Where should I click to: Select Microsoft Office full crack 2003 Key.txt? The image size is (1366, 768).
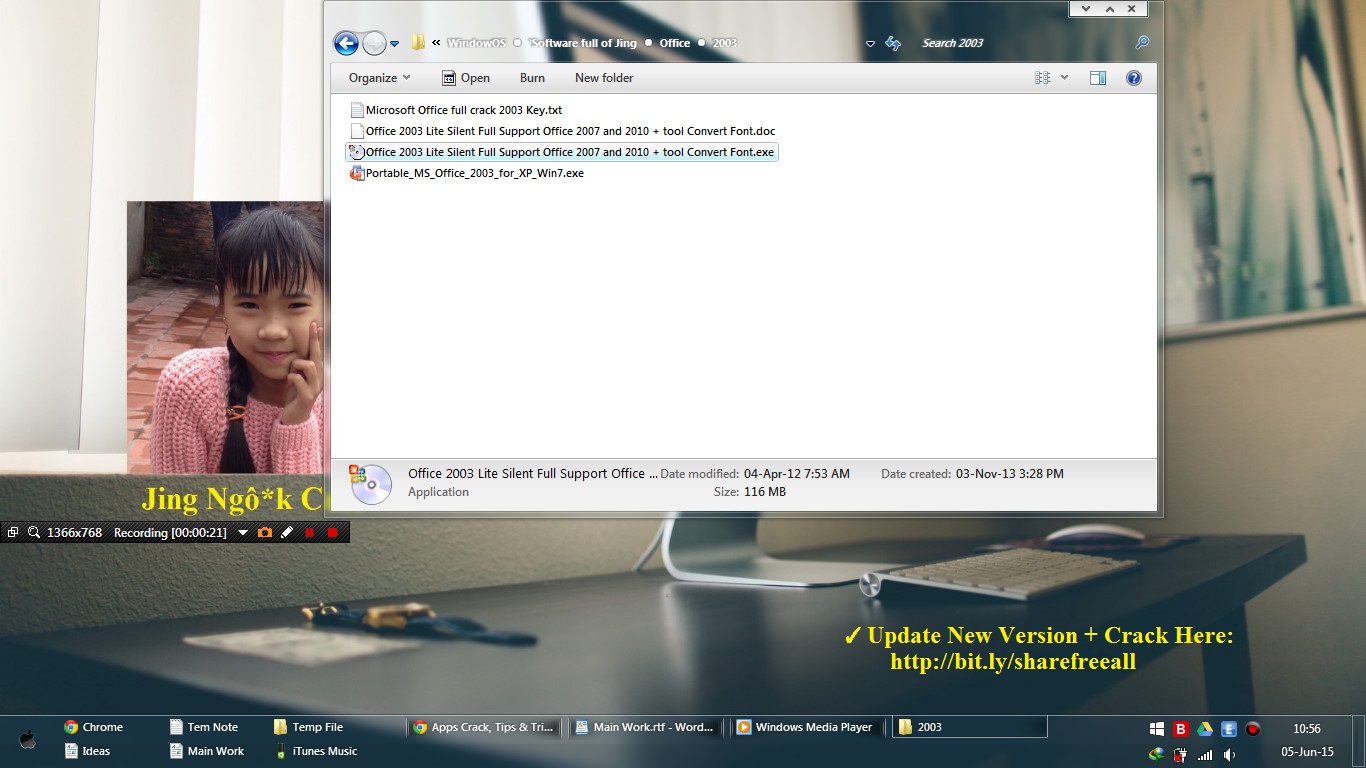[x=463, y=110]
